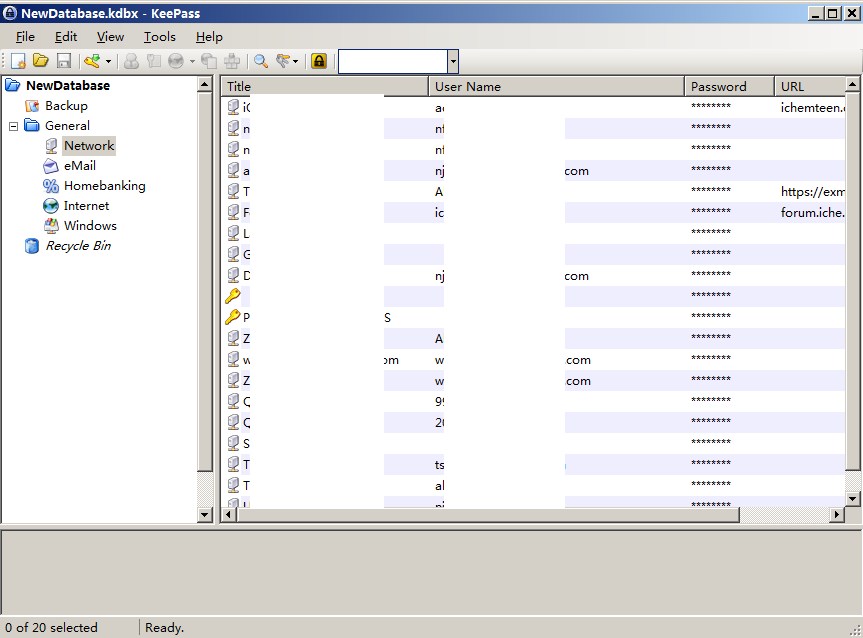Click the Add Entry key icon
The height and width of the screenshot is (638, 863).
[x=92, y=61]
